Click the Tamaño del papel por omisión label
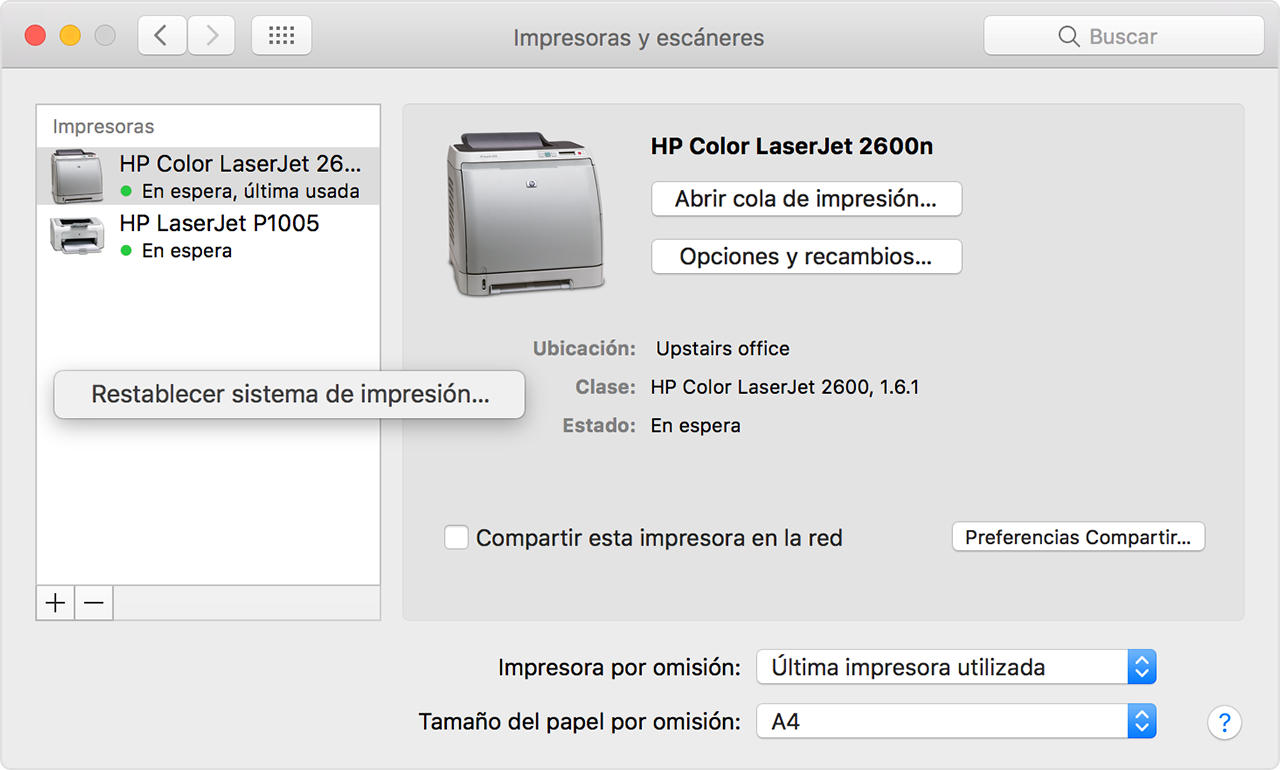 point(580,721)
